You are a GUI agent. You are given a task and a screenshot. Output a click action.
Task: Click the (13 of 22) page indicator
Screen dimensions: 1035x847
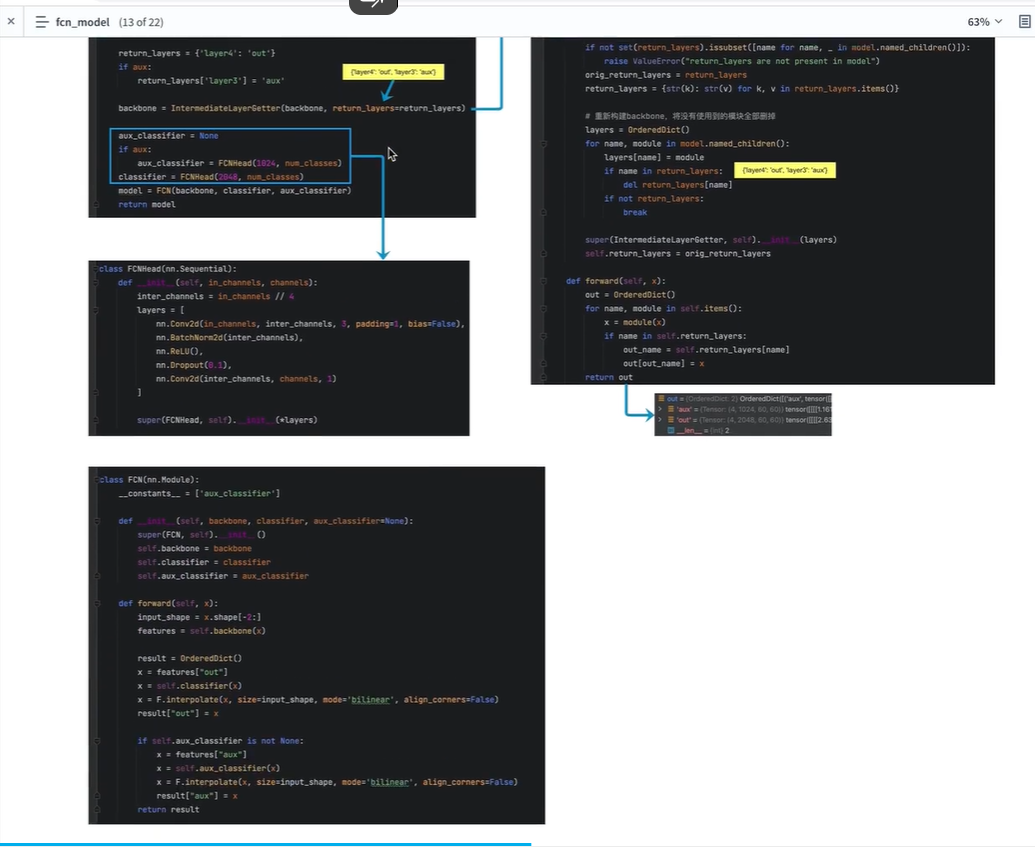point(141,22)
